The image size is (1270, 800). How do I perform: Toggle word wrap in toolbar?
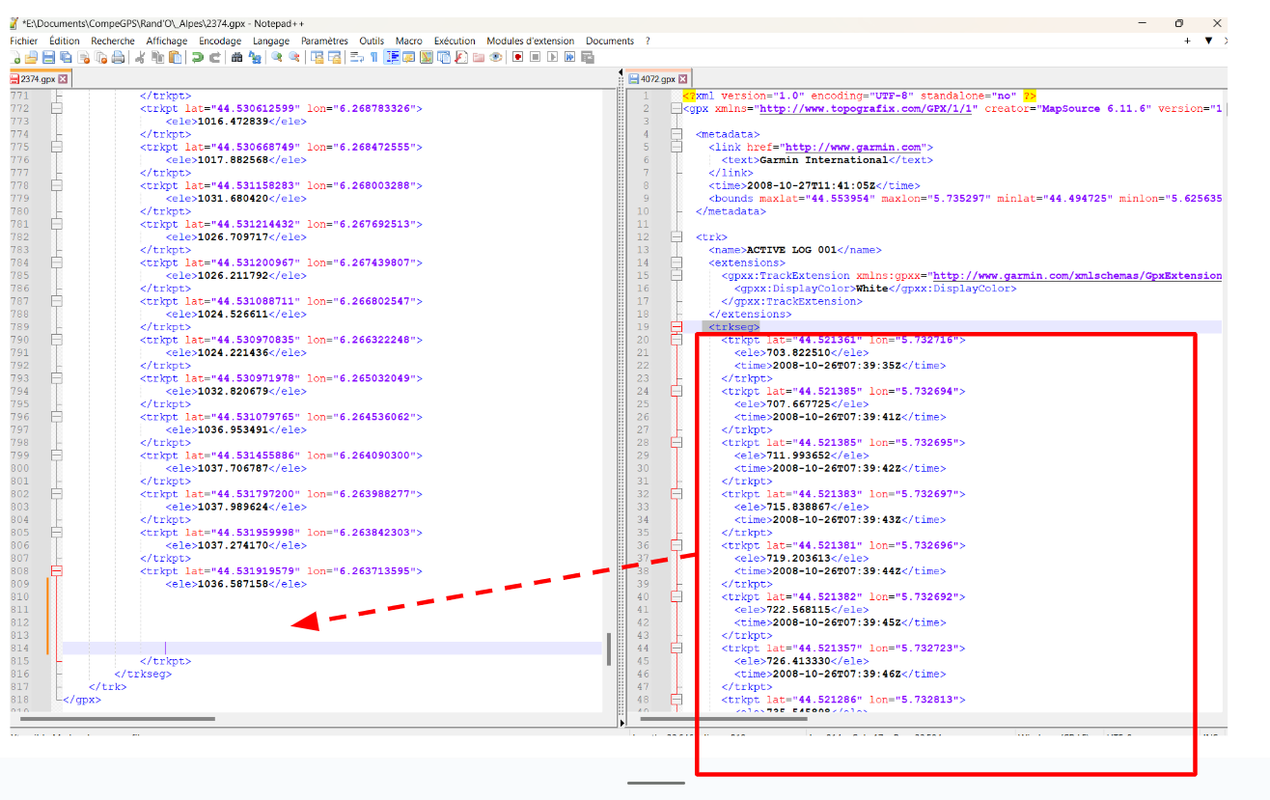coord(357,58)
